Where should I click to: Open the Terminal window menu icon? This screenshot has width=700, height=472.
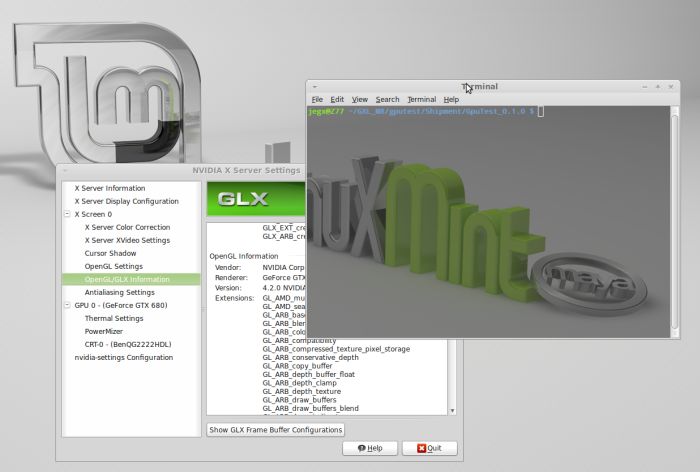(x=315, y=87)
